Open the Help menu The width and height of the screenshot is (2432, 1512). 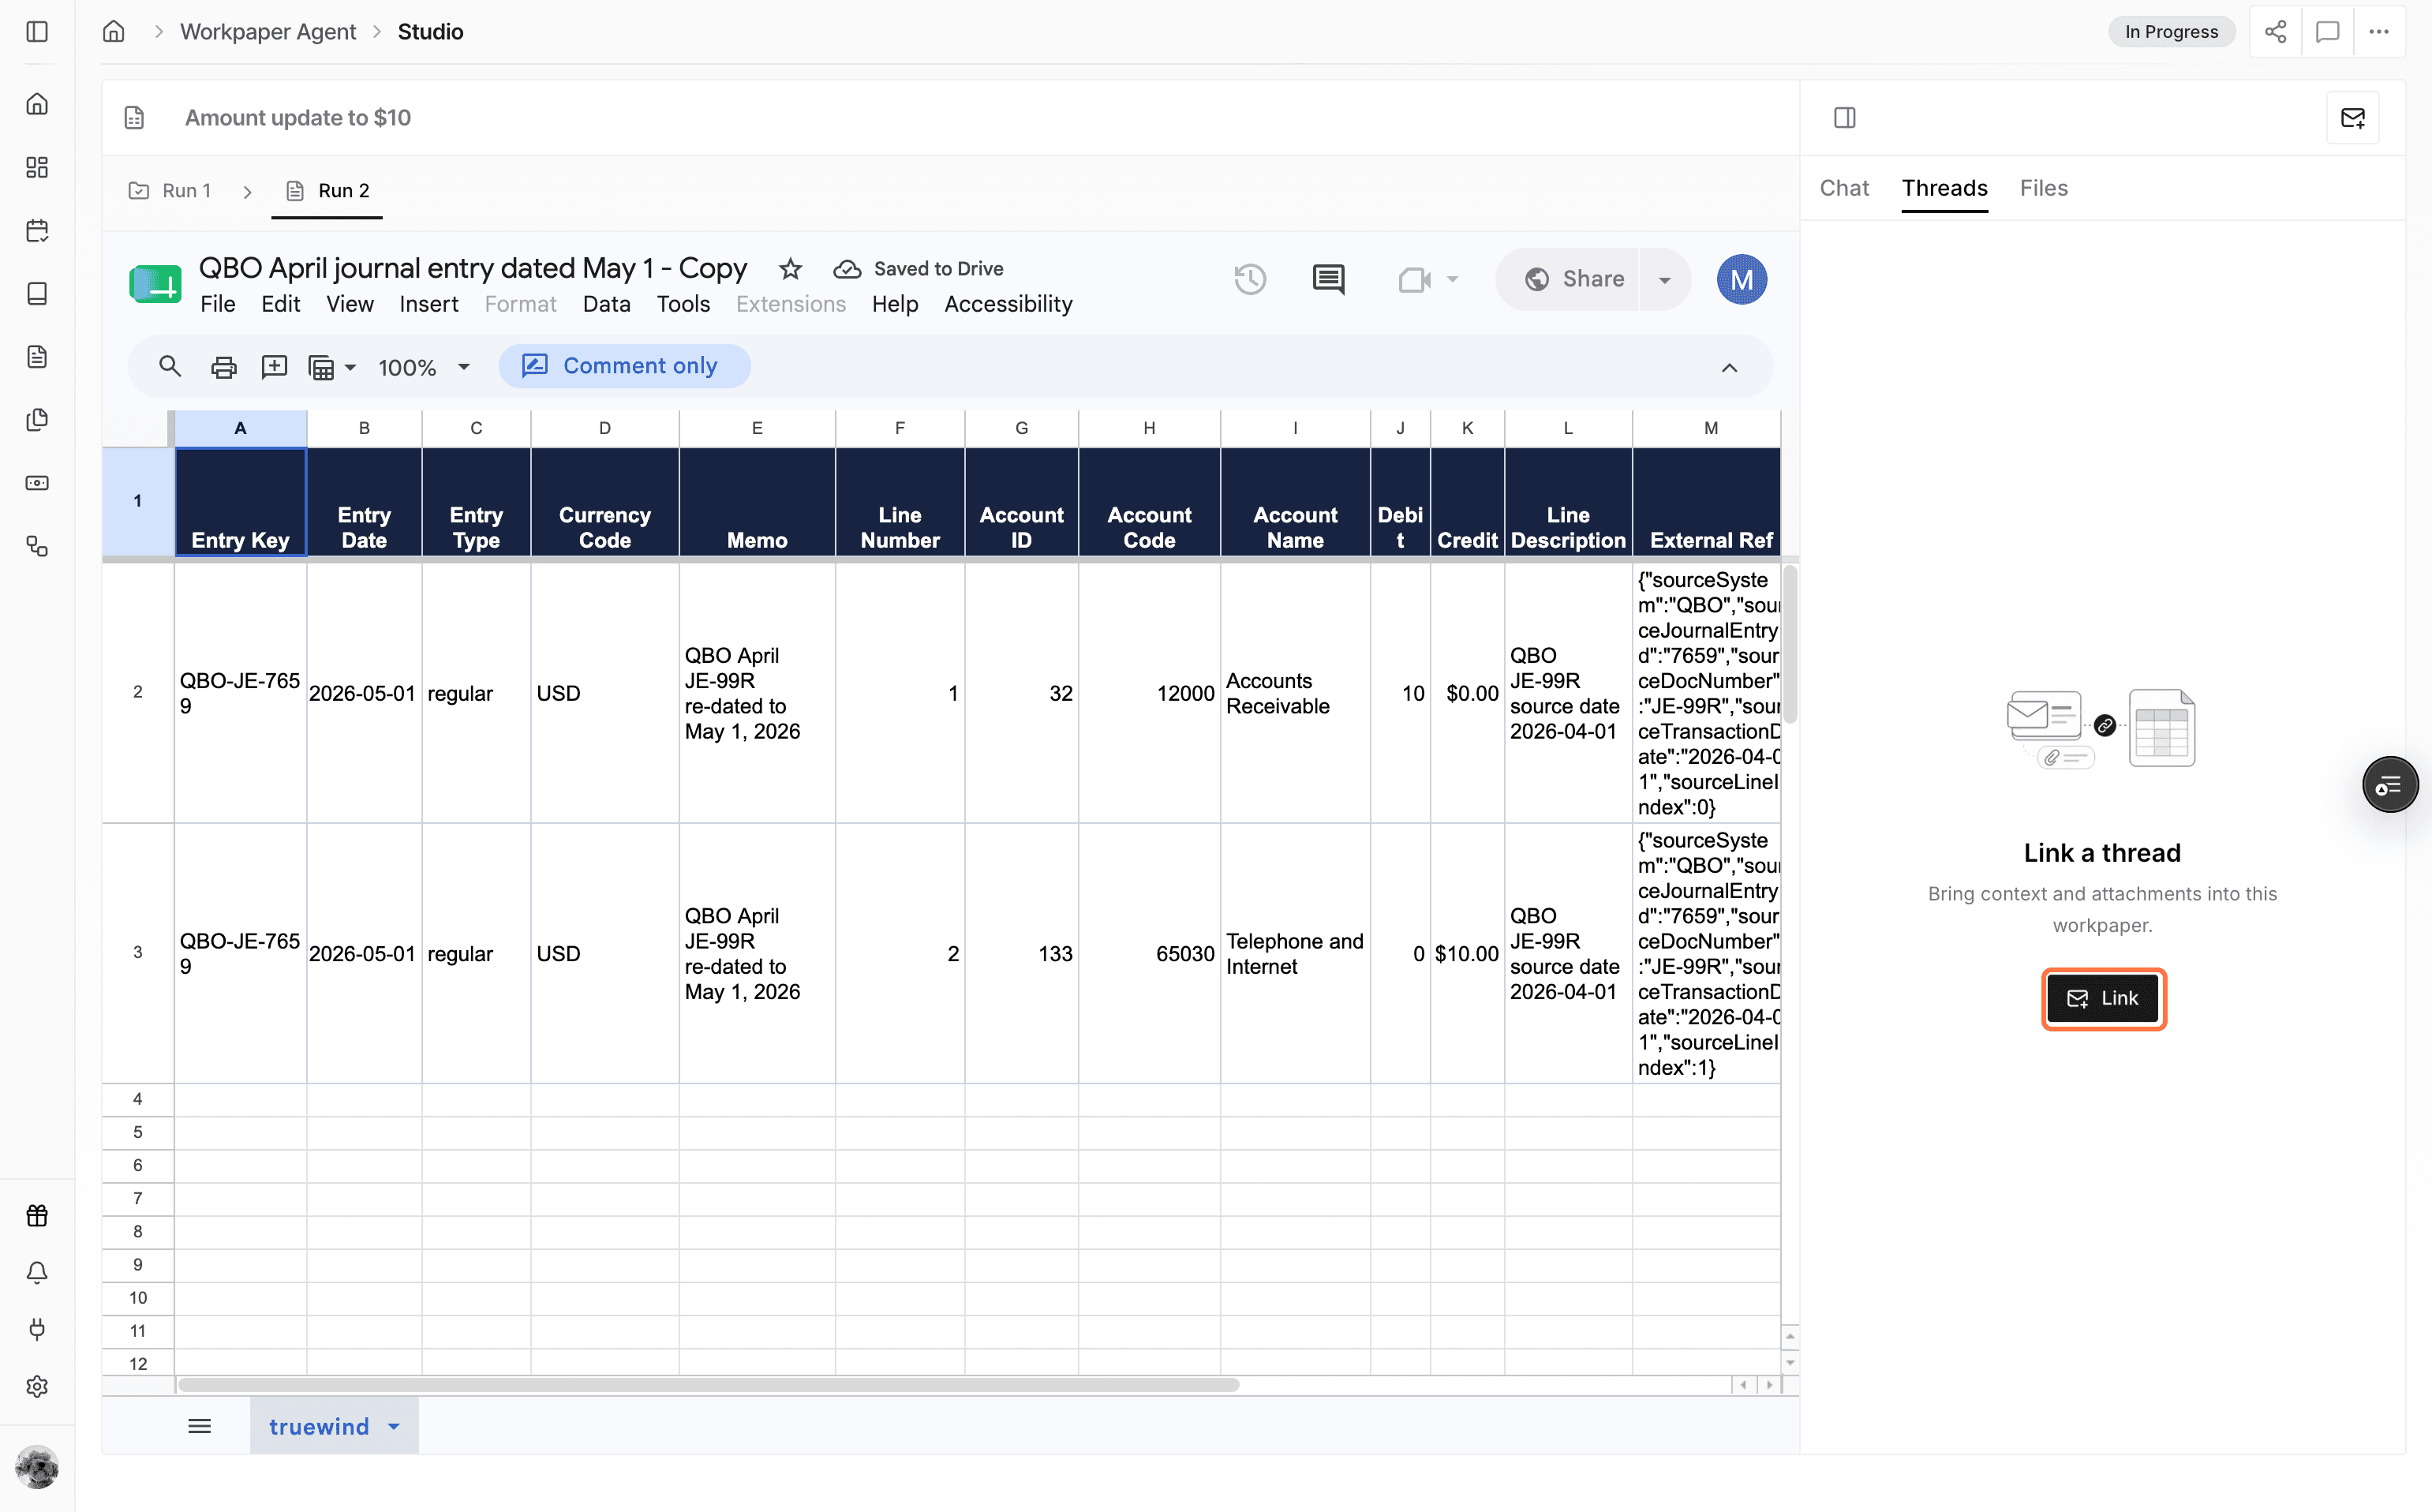894,304
